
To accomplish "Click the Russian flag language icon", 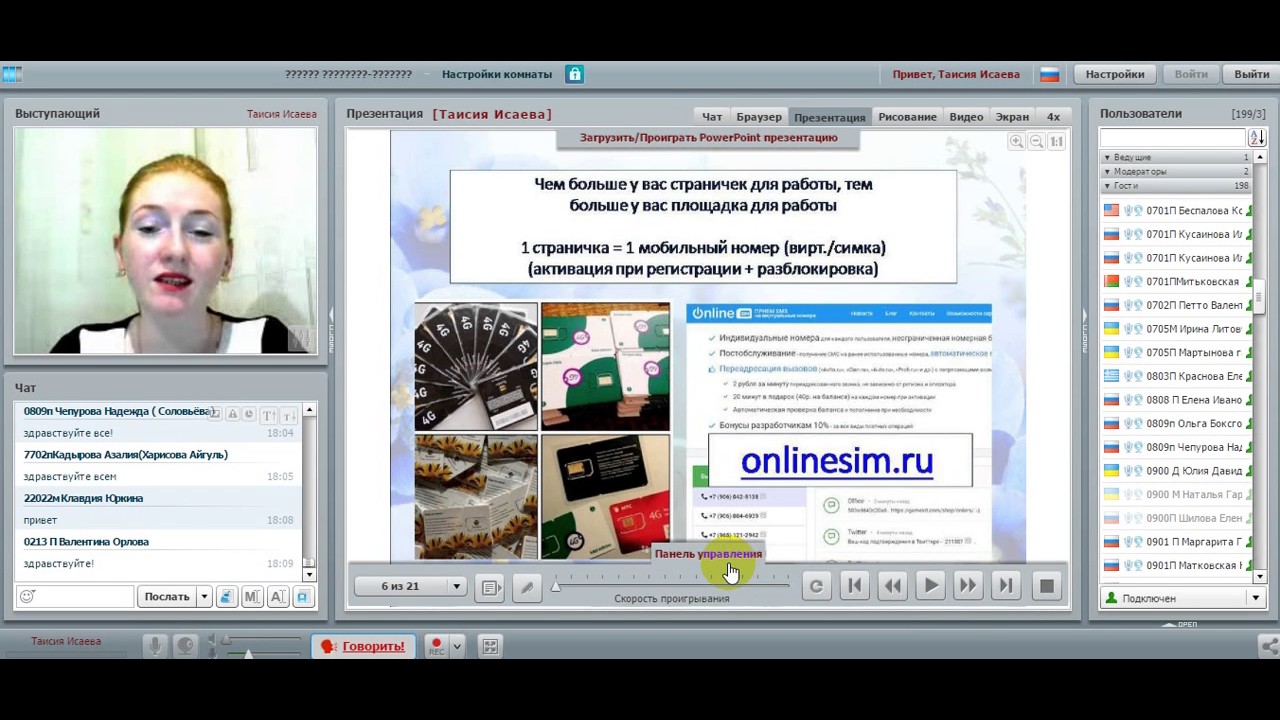I will (x=1049, y=74).
